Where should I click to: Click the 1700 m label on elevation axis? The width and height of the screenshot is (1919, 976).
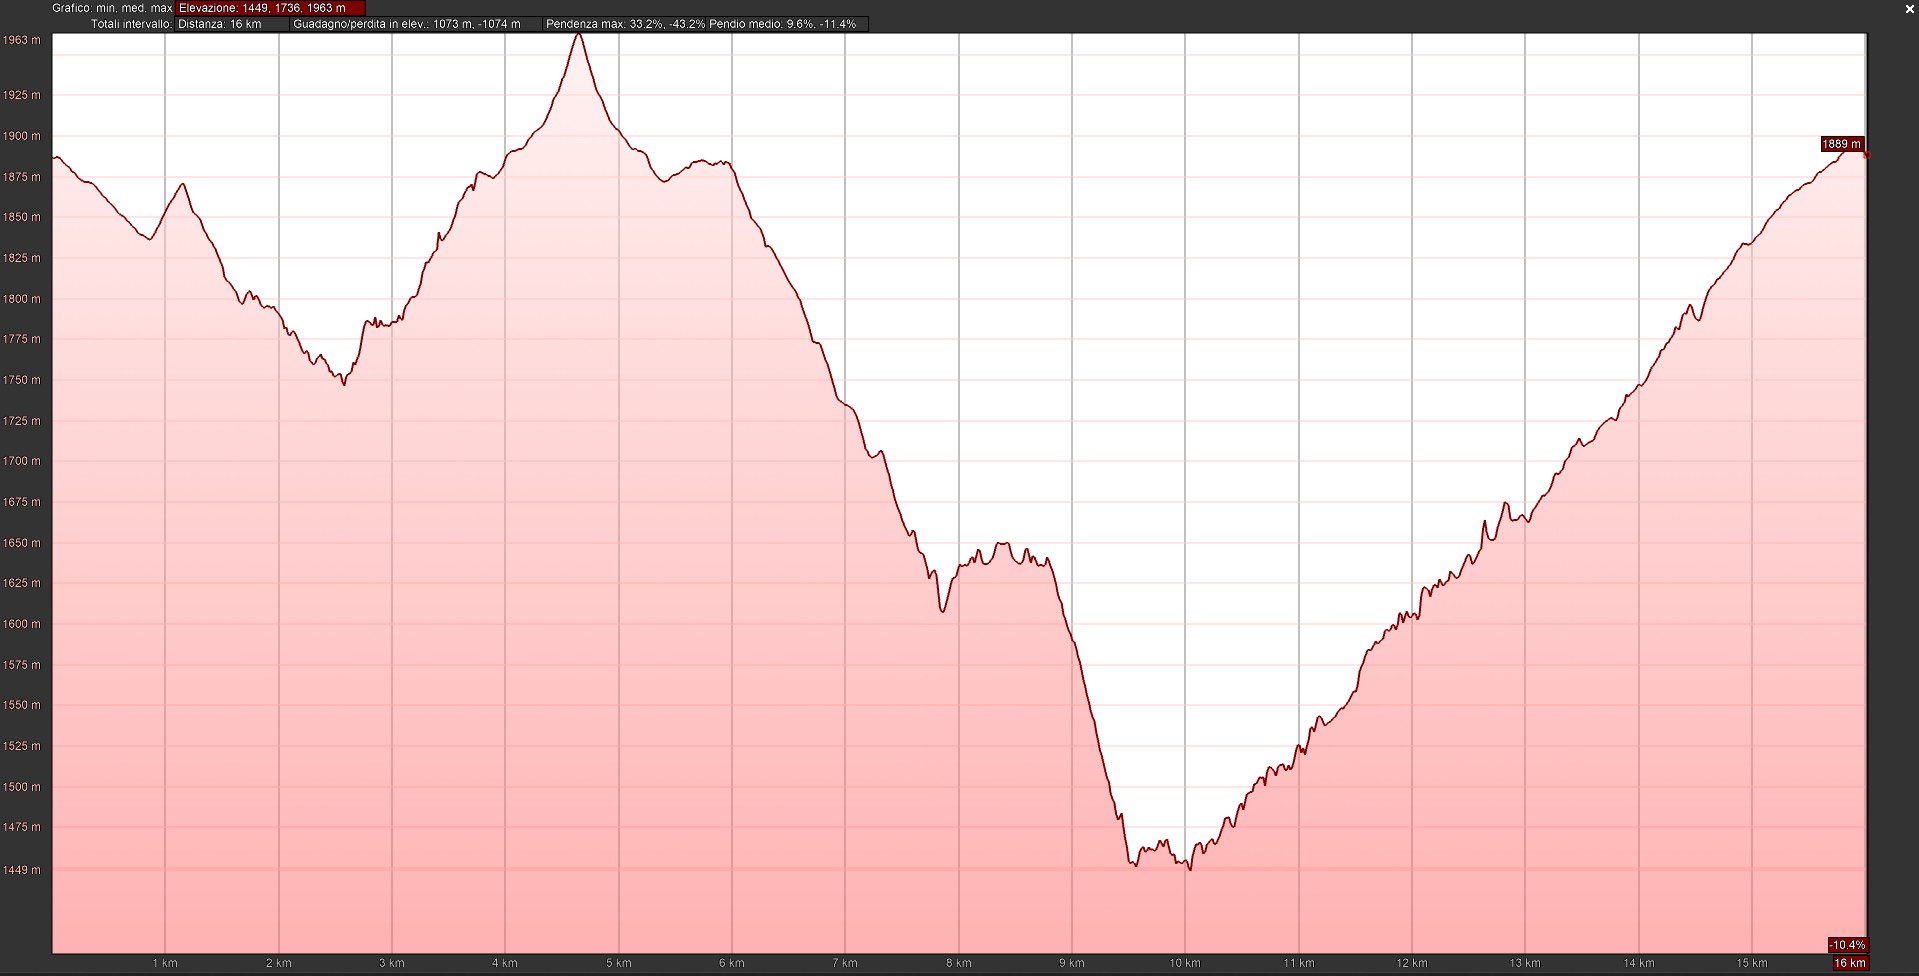click(22, 461)
